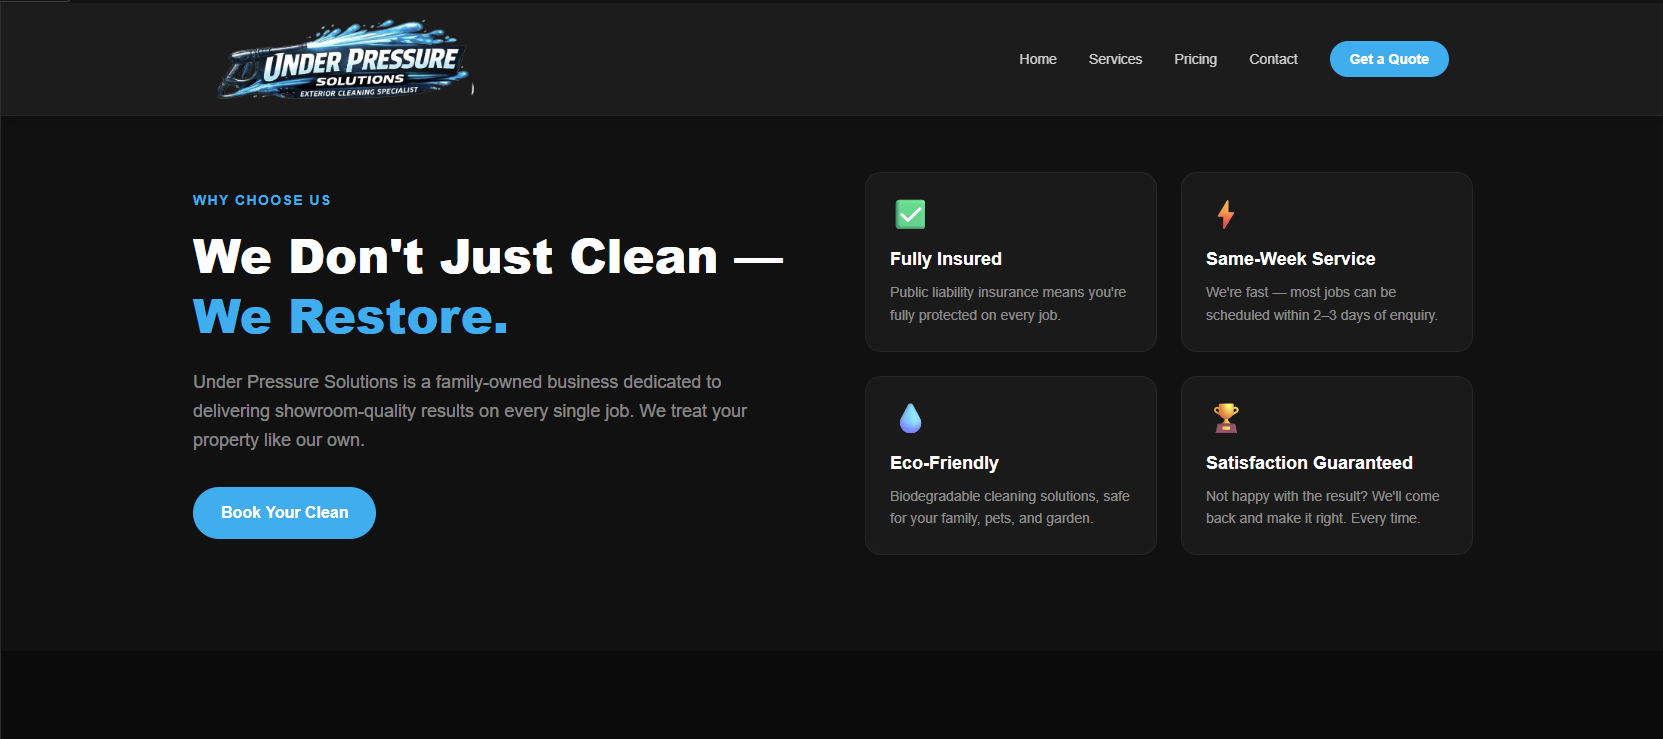Click the Fully Insured card title

coord(946,259)
